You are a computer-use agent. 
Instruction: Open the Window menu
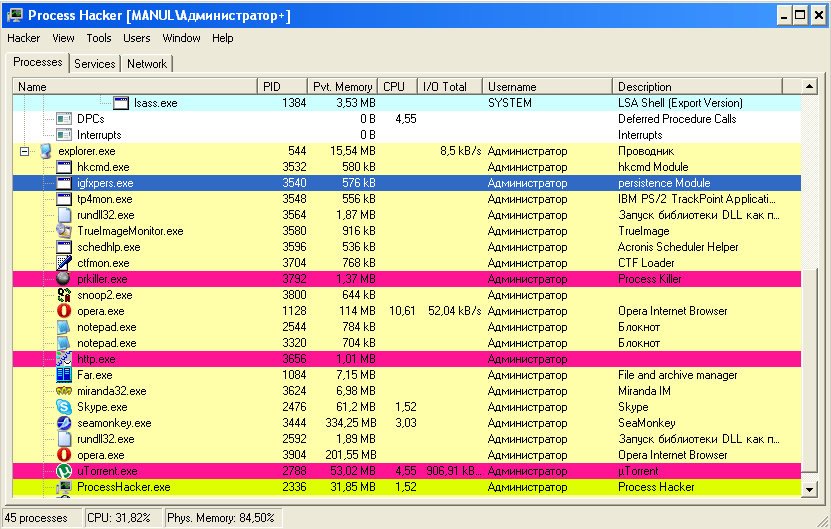tap(181, 38)
